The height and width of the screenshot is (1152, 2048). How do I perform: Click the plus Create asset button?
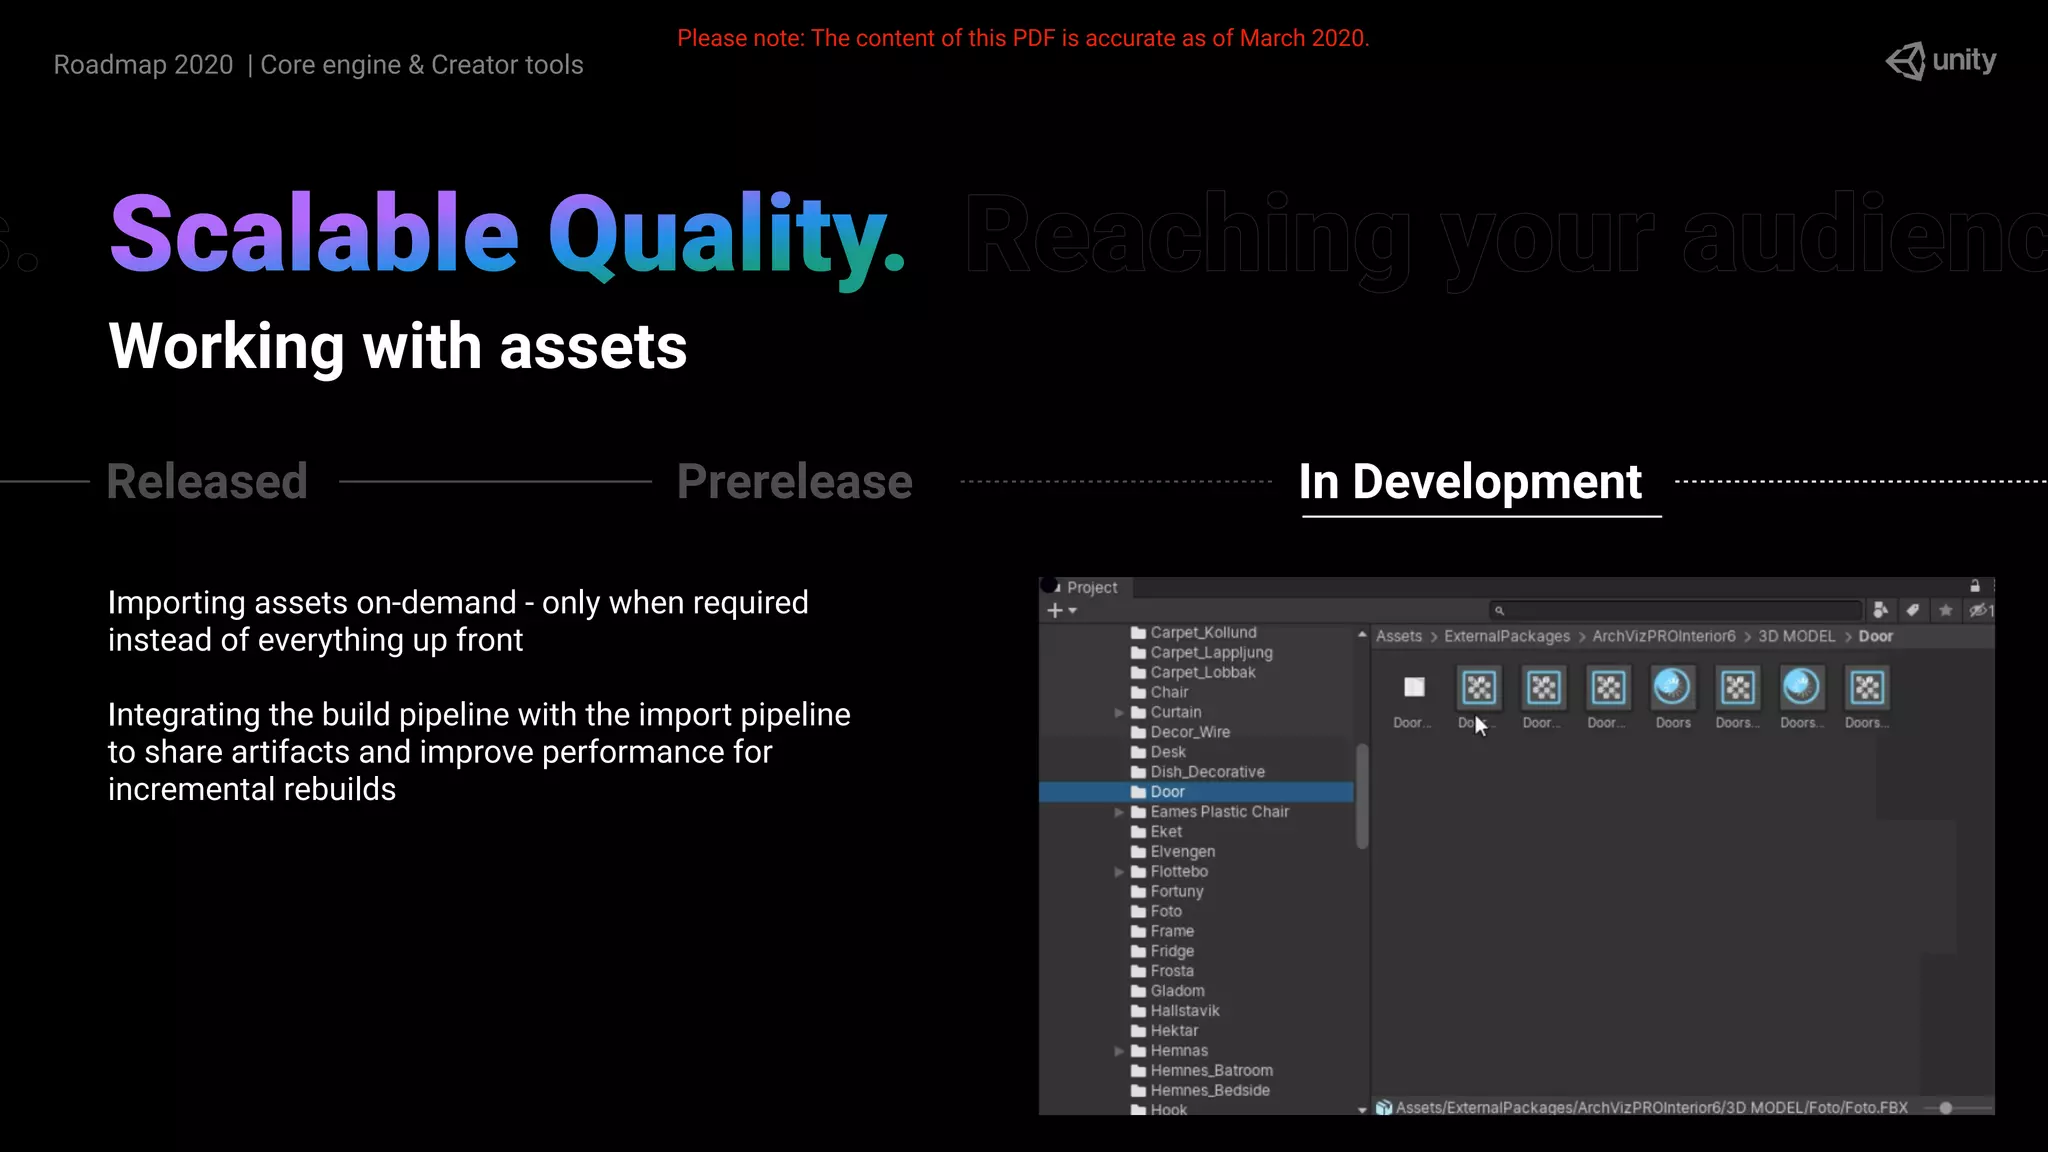tap(1054, 610)
